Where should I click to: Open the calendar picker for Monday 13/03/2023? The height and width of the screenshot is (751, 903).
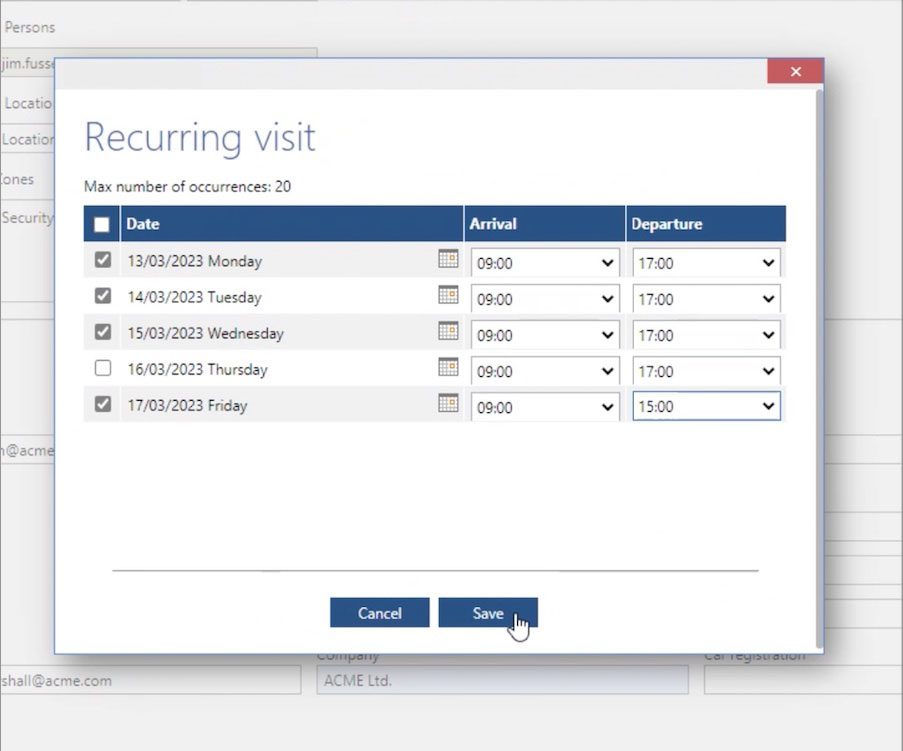coord(448,258)
